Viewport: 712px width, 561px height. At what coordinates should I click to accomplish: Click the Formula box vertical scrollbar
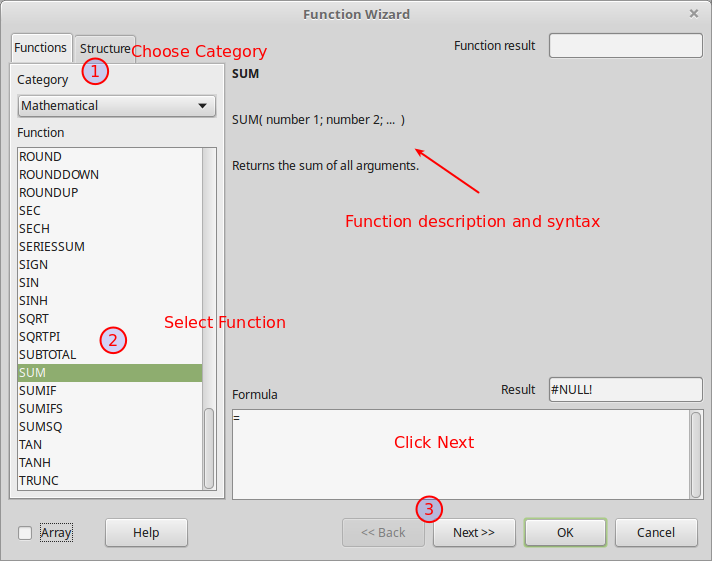(x=696, y=453)
